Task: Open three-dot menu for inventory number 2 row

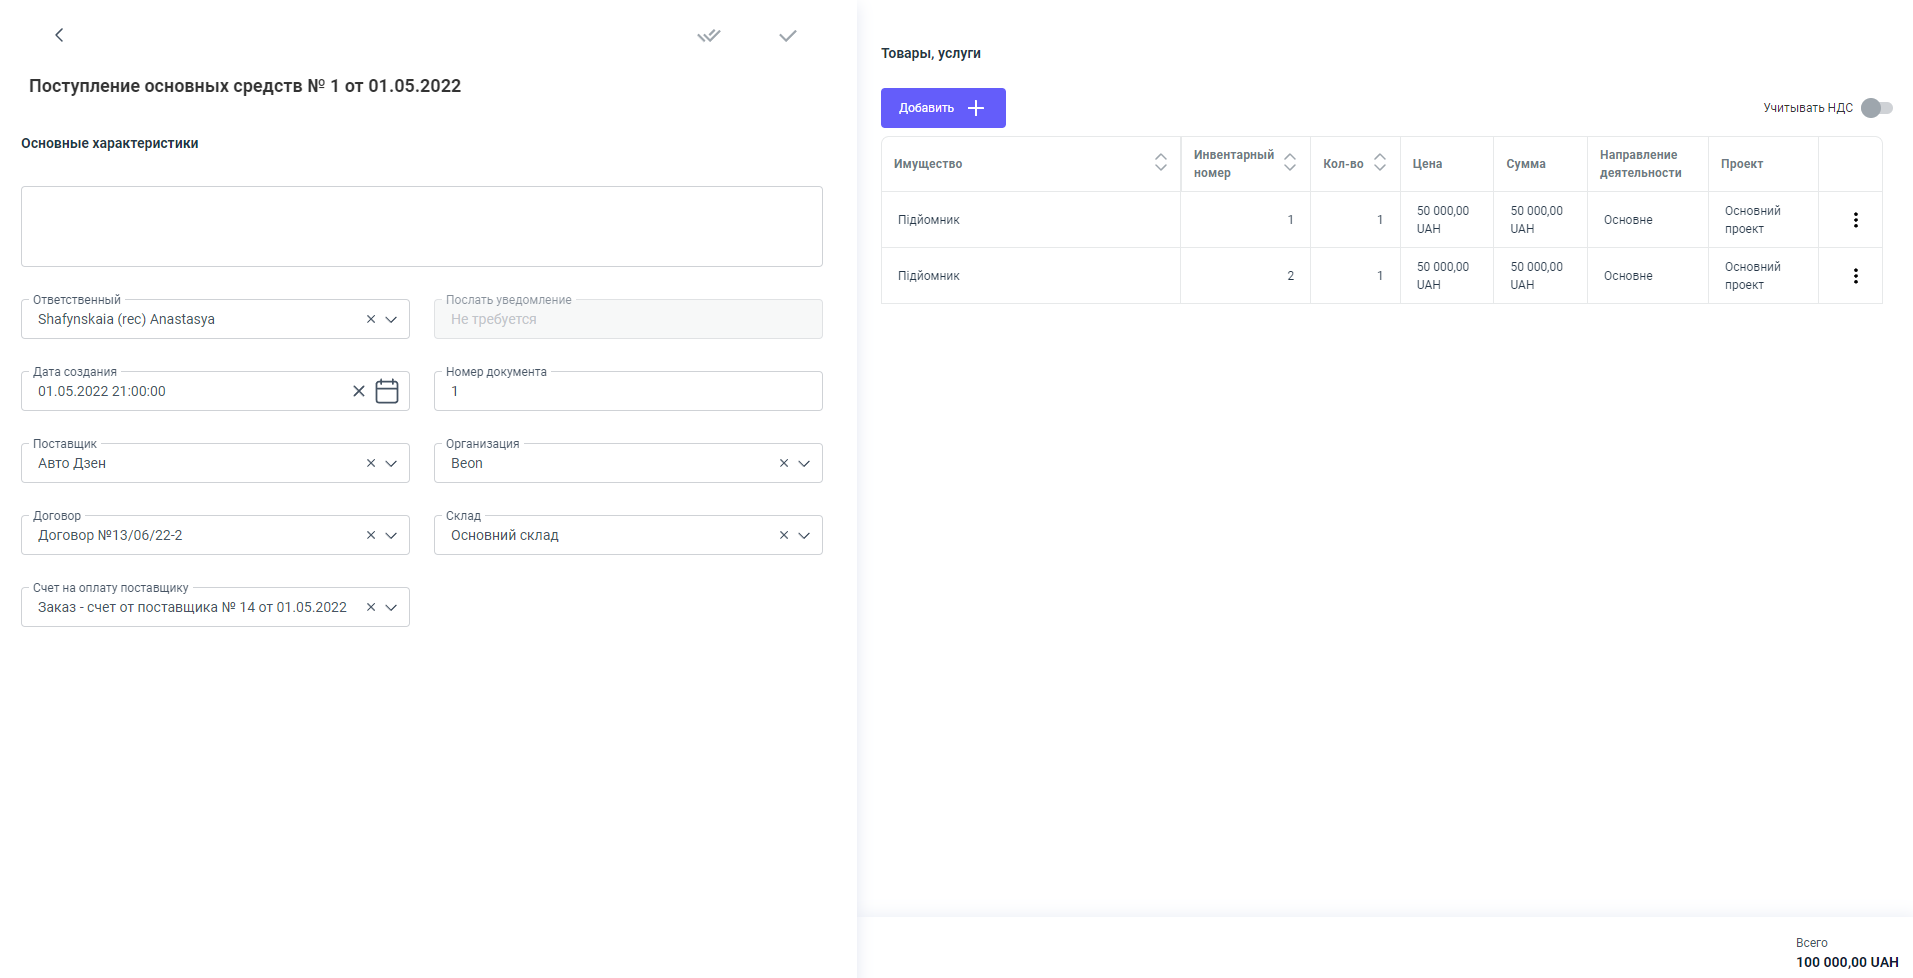Action: (x=1855, y=276)
